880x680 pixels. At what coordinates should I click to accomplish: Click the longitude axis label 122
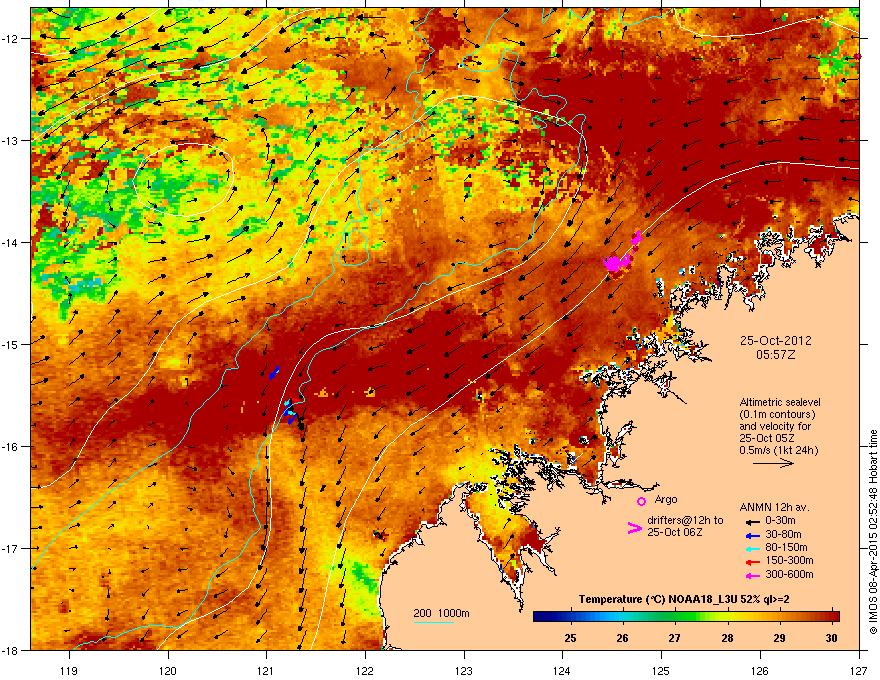[365, 670]
